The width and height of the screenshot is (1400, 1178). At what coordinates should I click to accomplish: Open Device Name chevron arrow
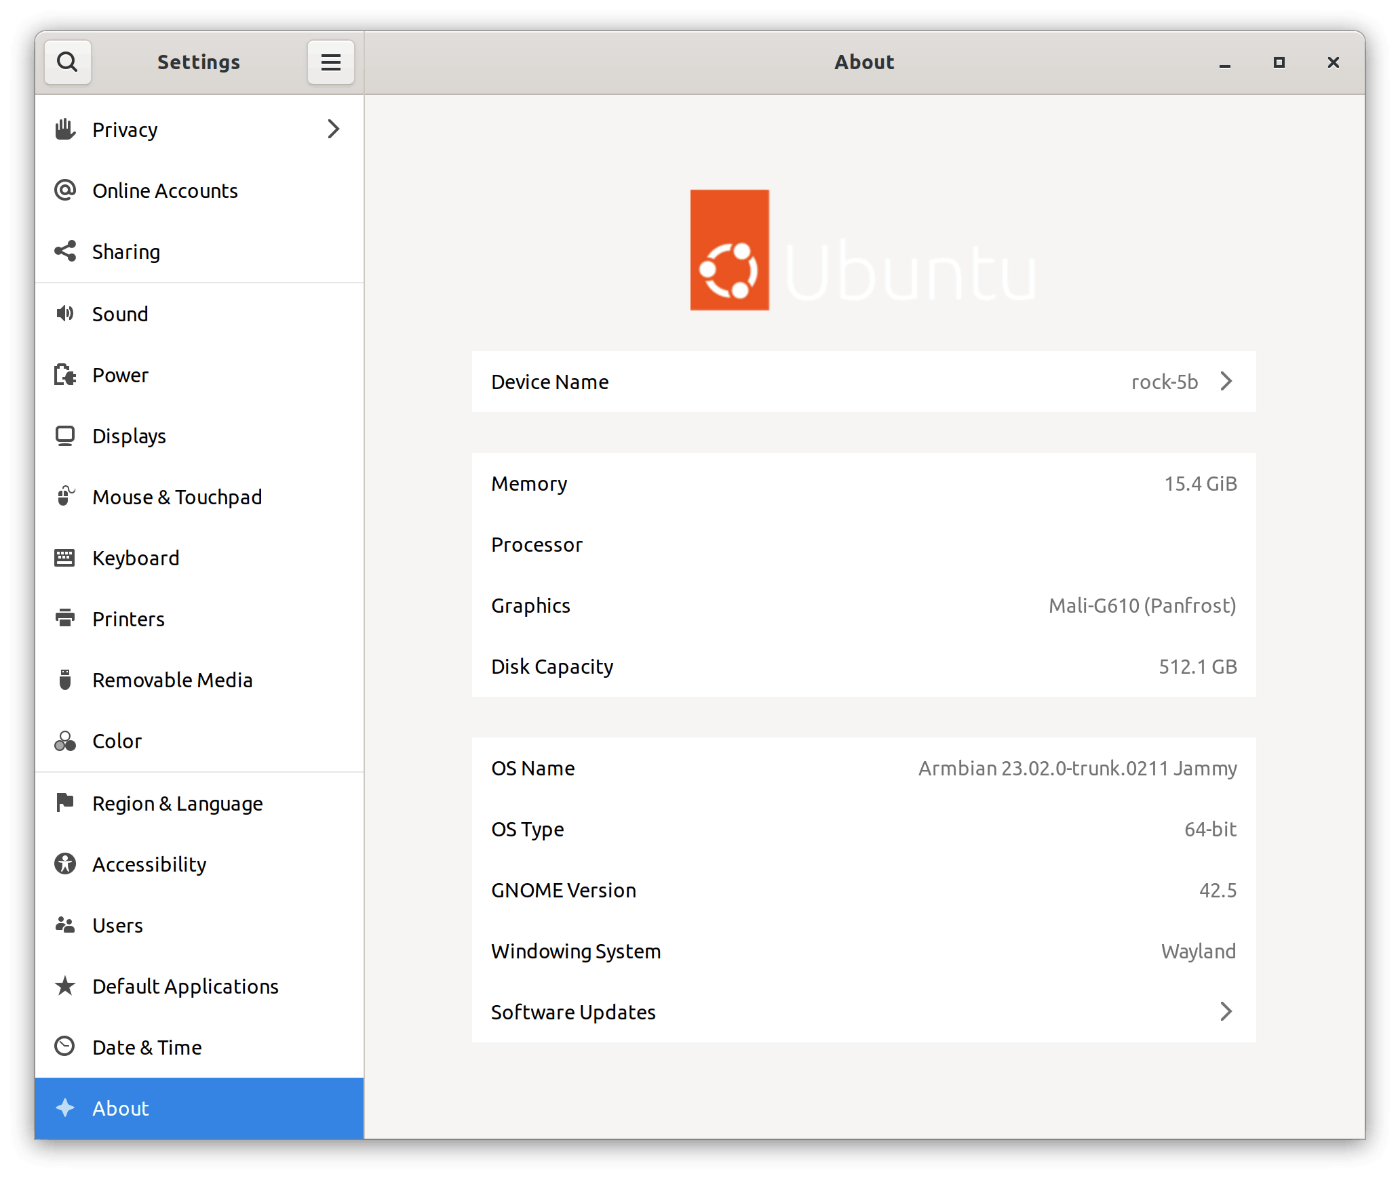click(x=1226, y=381)
